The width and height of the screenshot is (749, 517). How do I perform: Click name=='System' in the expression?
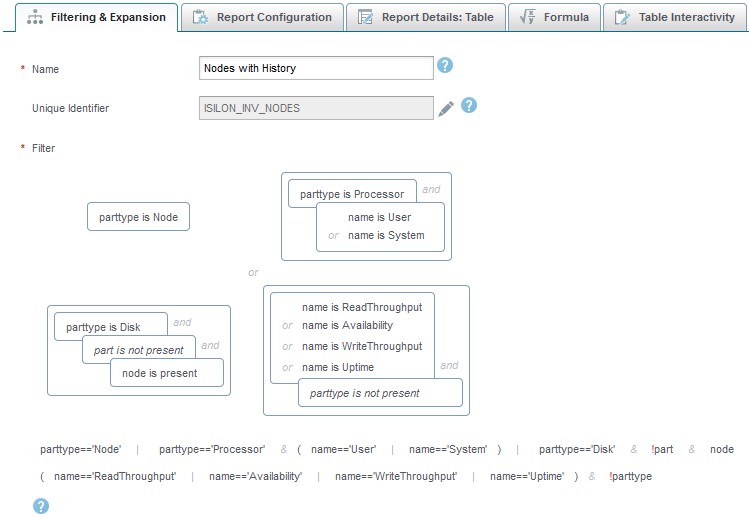point(448,449)
